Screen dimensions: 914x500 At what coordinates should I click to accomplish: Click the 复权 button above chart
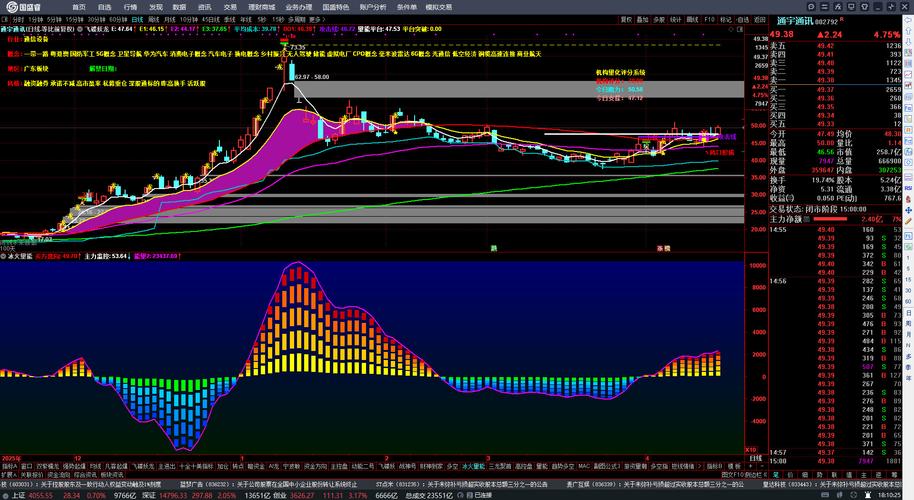627,19
